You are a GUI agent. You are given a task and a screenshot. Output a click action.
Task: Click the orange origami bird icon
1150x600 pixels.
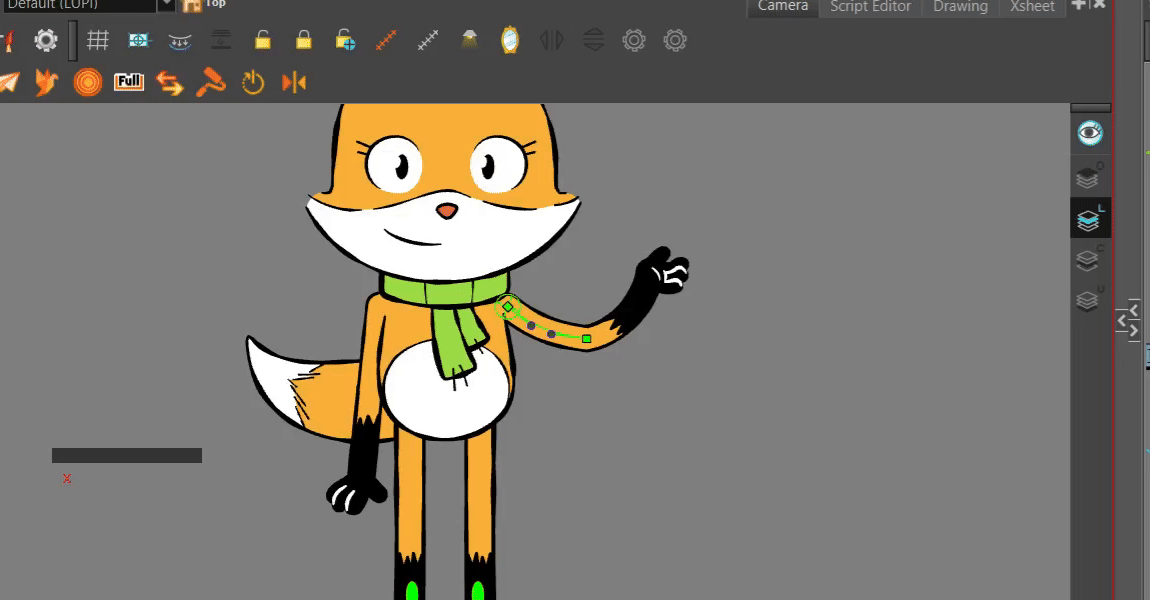coord(46,82)
